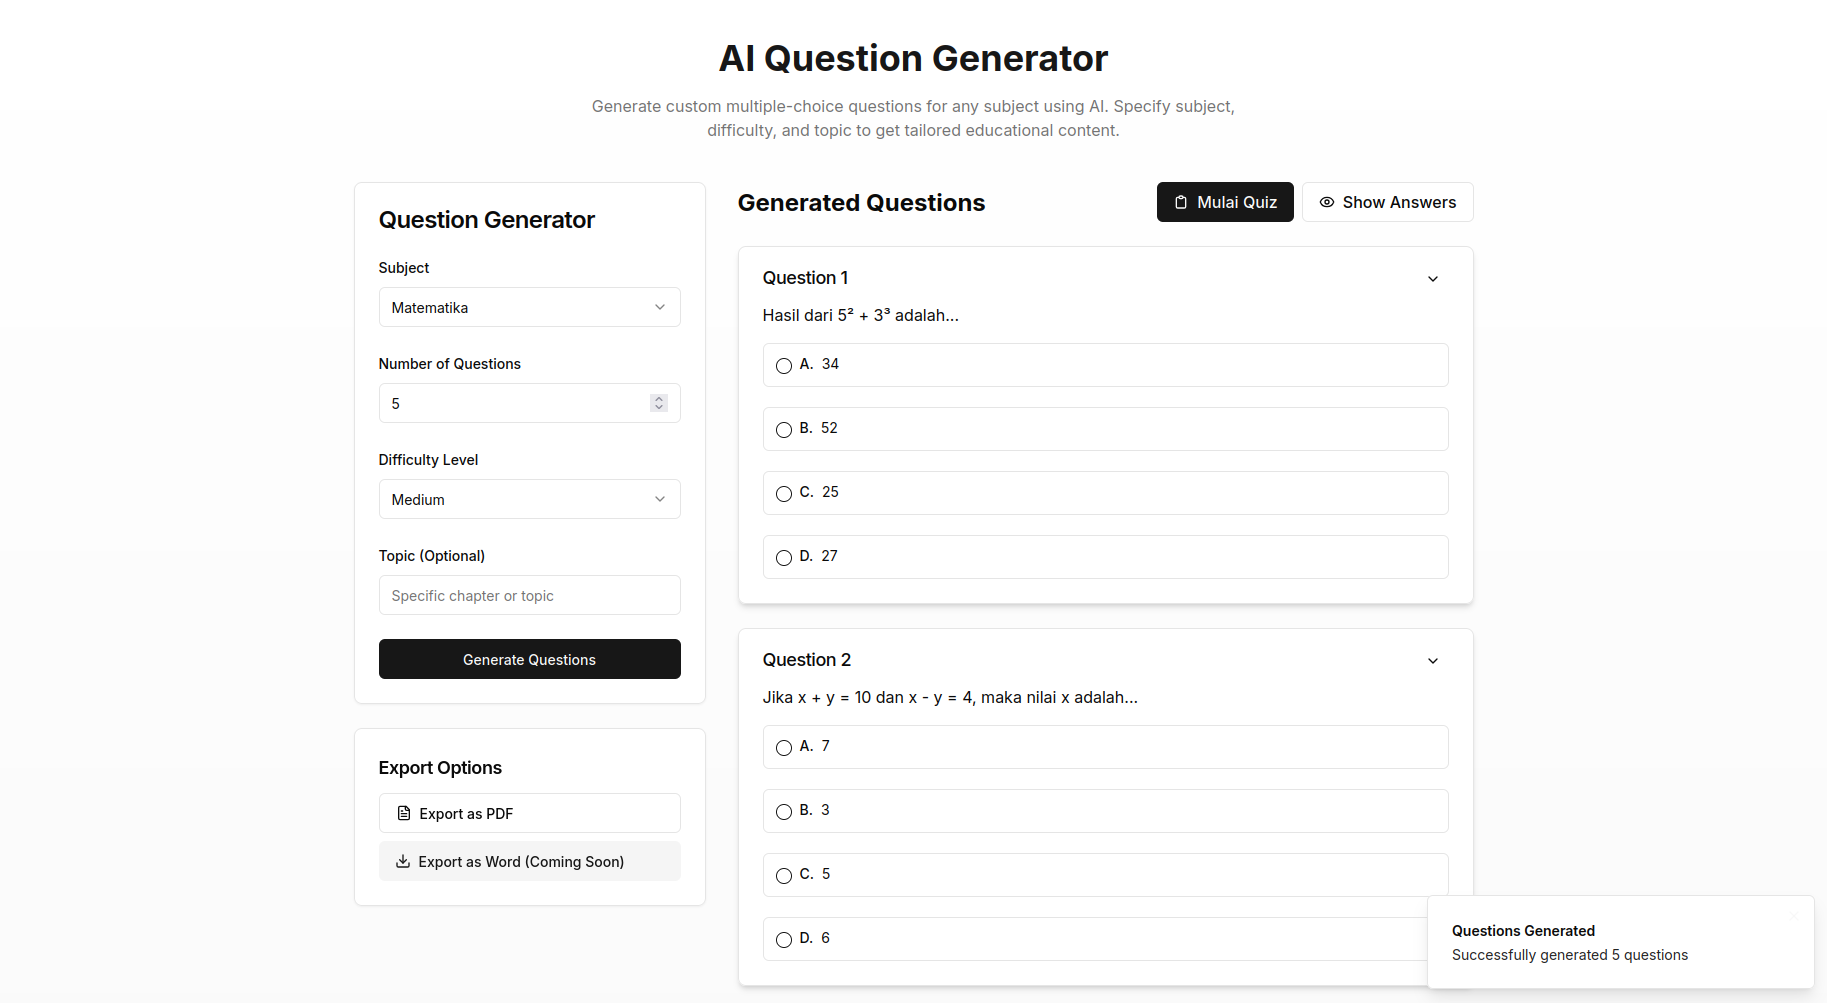Image resolution: width=1827 pixels, height=1003 pixels.
Task: Focus the Topic (Optional) input field
Action: click(529, 595)
